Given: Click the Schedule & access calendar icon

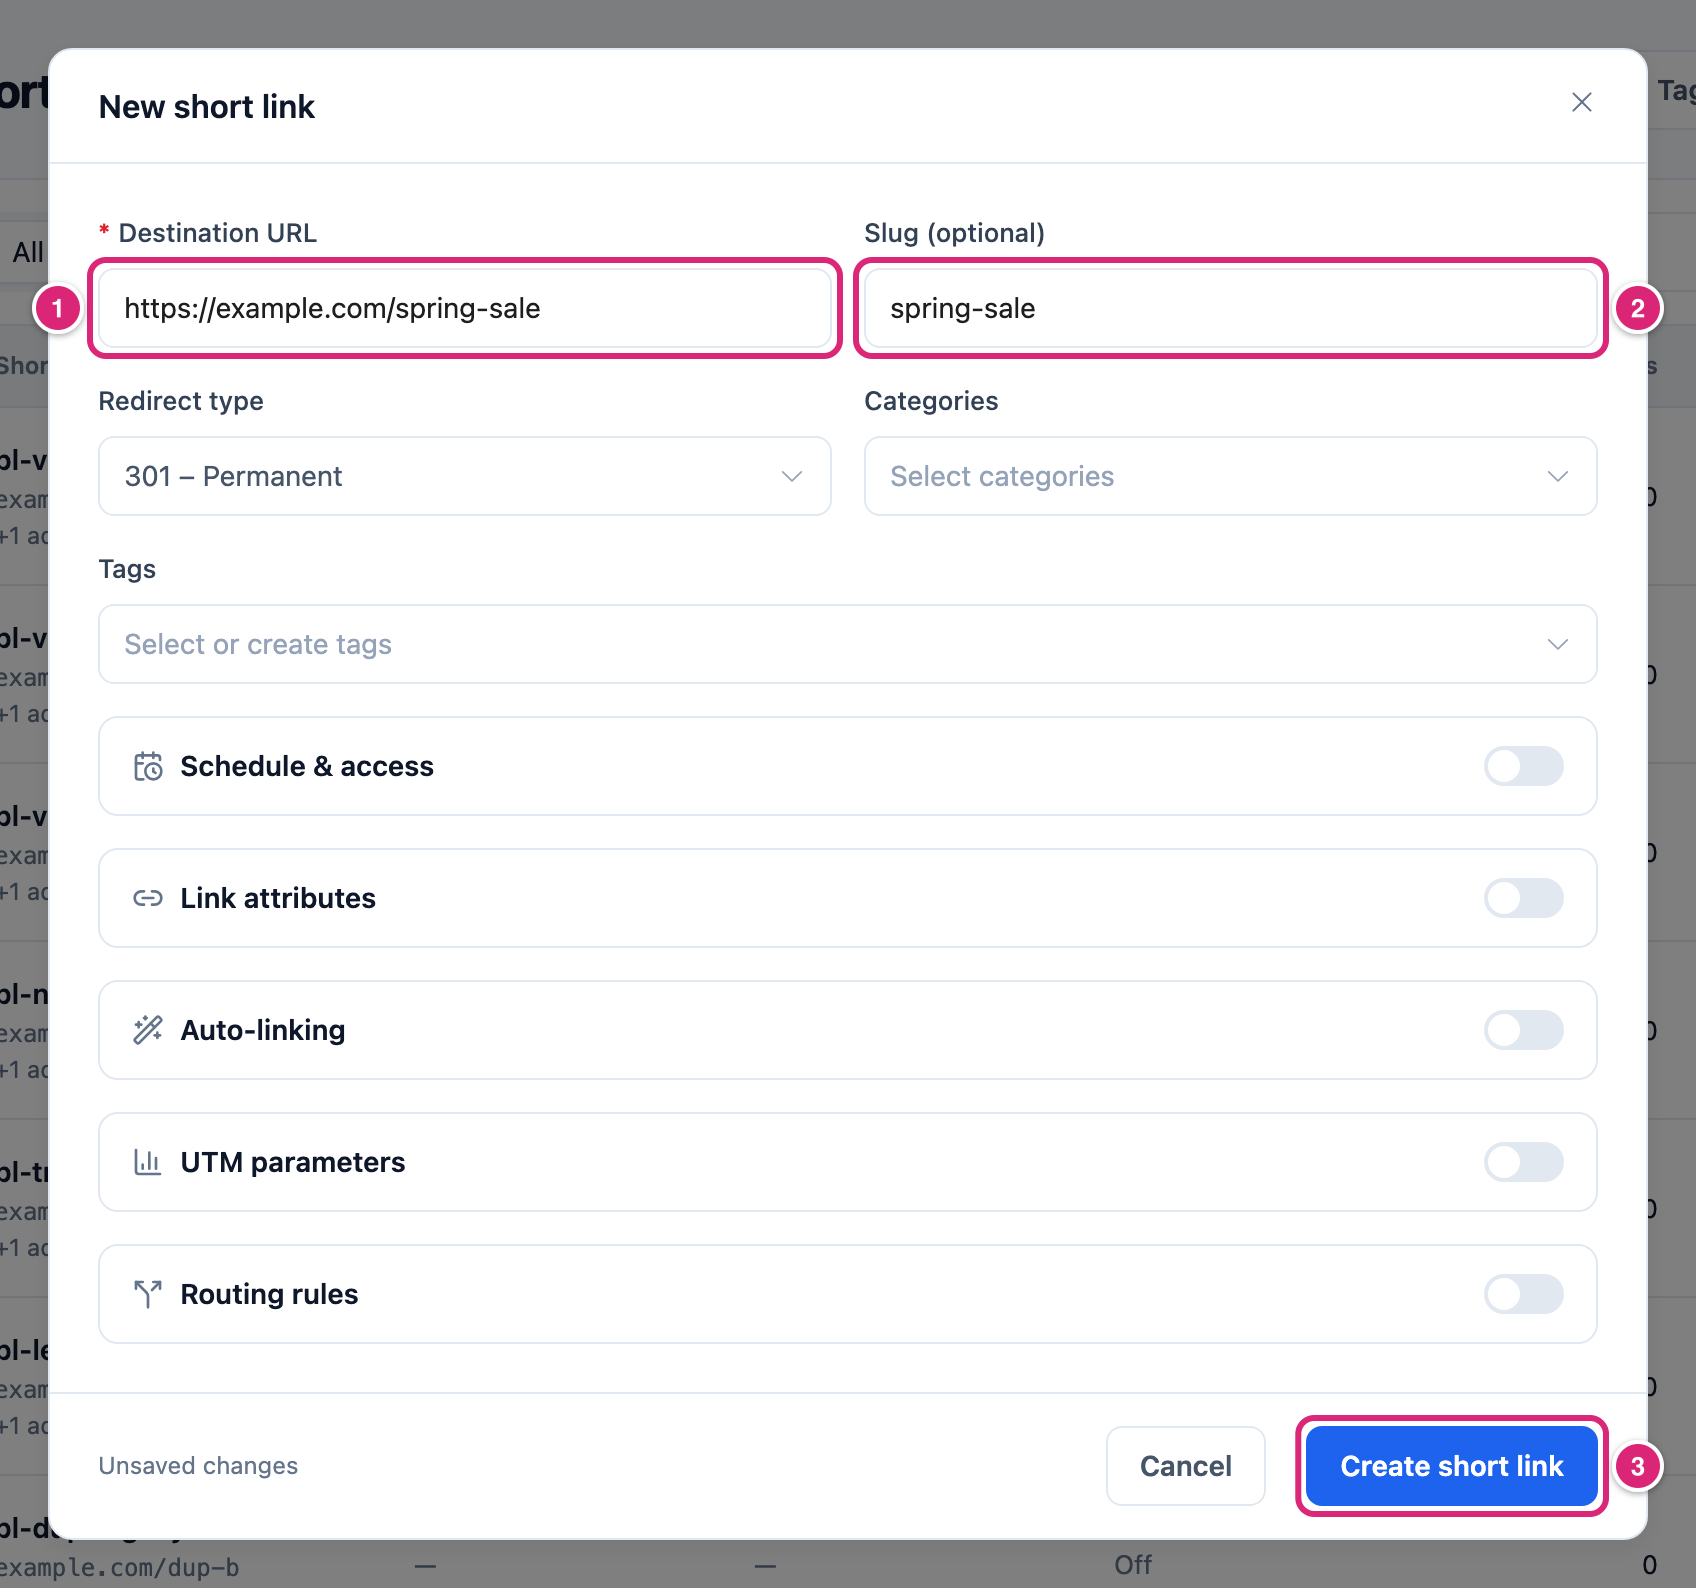Looking at the screenshot, I should click(x=148, y=766).
